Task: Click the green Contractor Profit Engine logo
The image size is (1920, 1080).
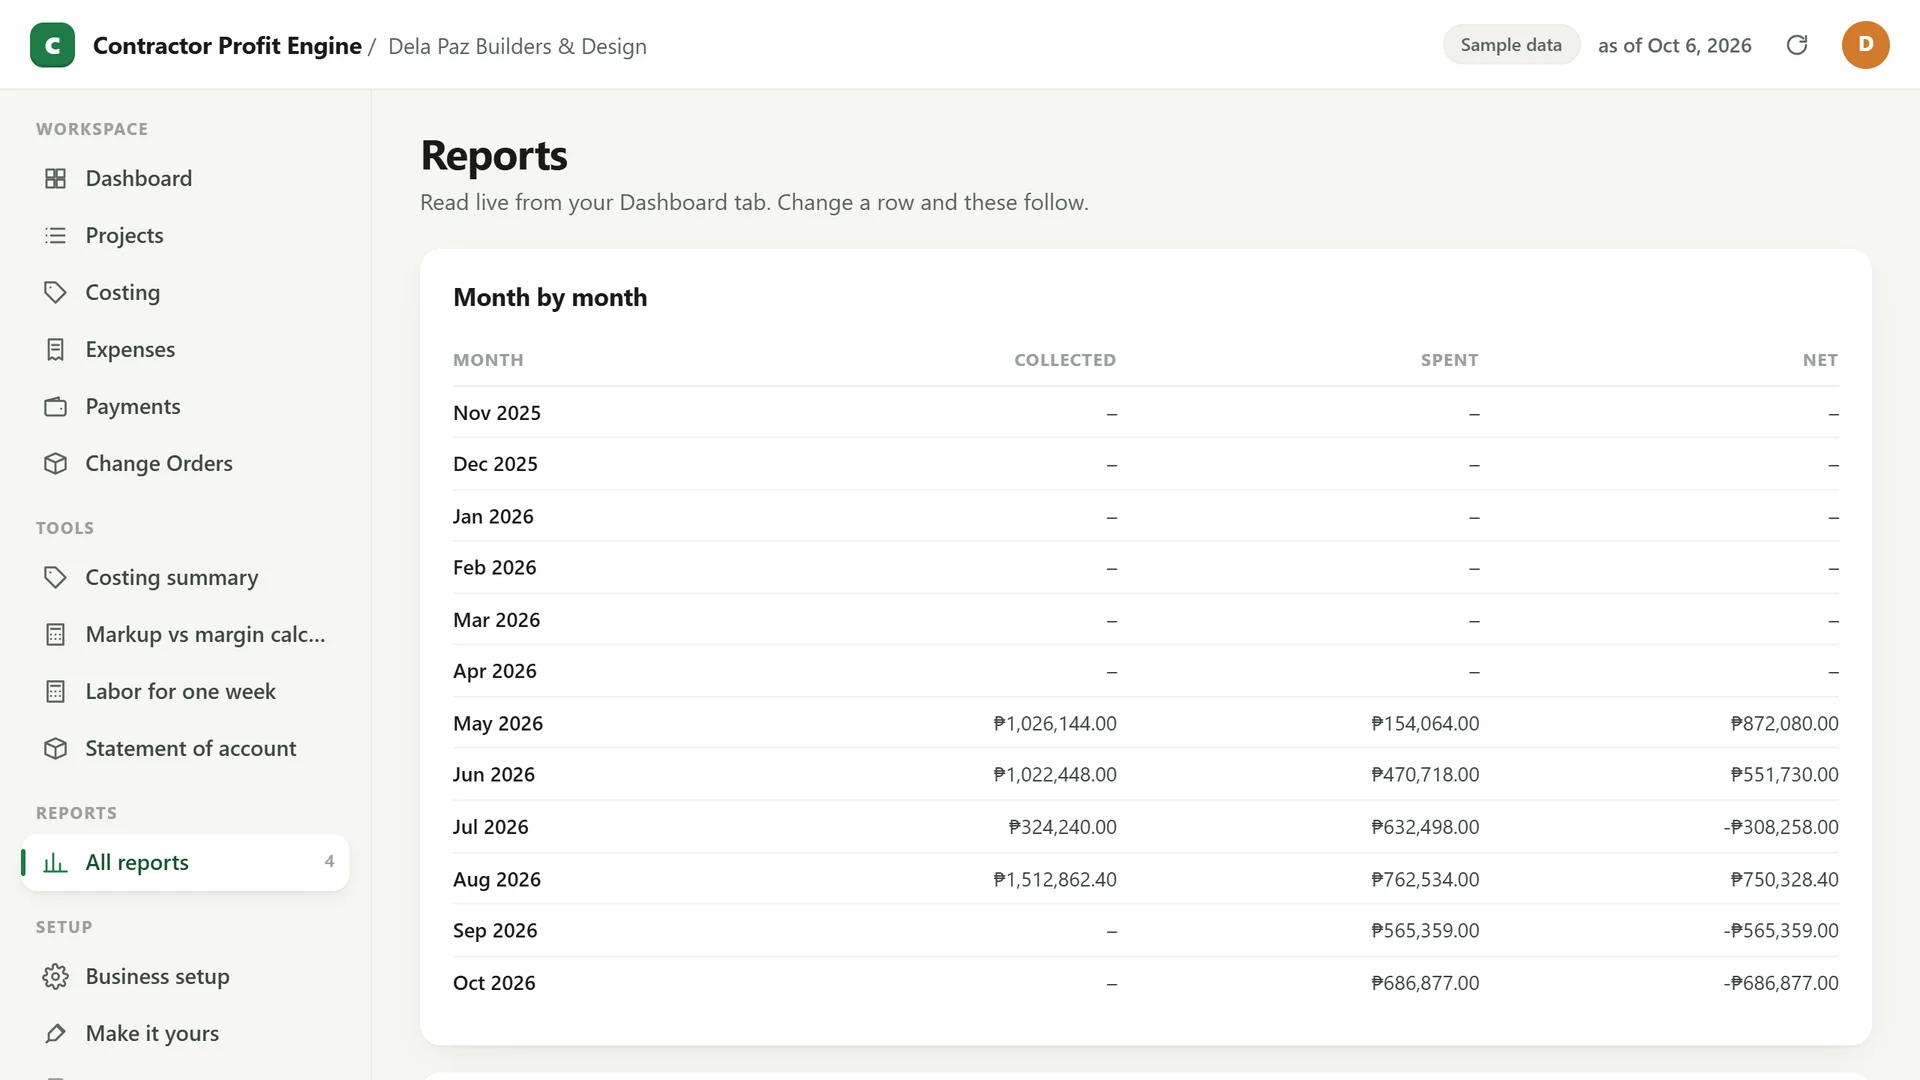Action: click(52, 45)
